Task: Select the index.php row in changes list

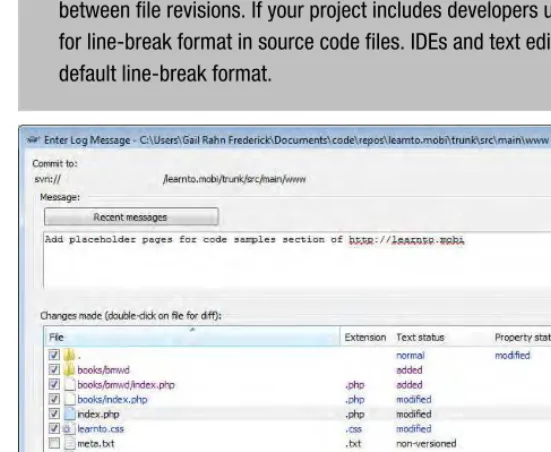Action: [x=298, y=414]
